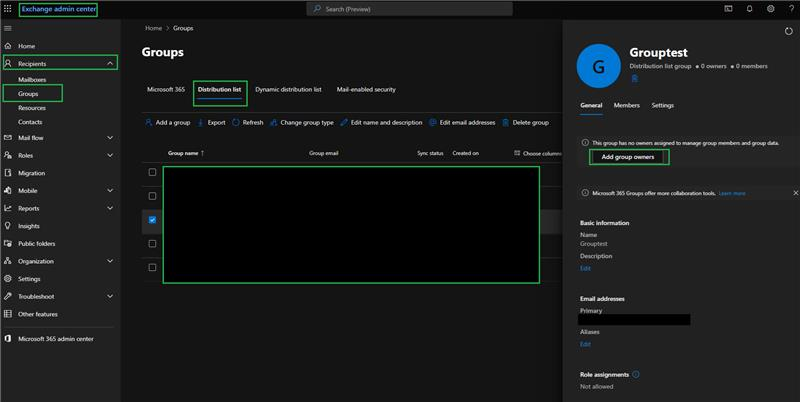Click Delete group in toolbar
This screenshot has width=800, height=402.
pos(526,122)
